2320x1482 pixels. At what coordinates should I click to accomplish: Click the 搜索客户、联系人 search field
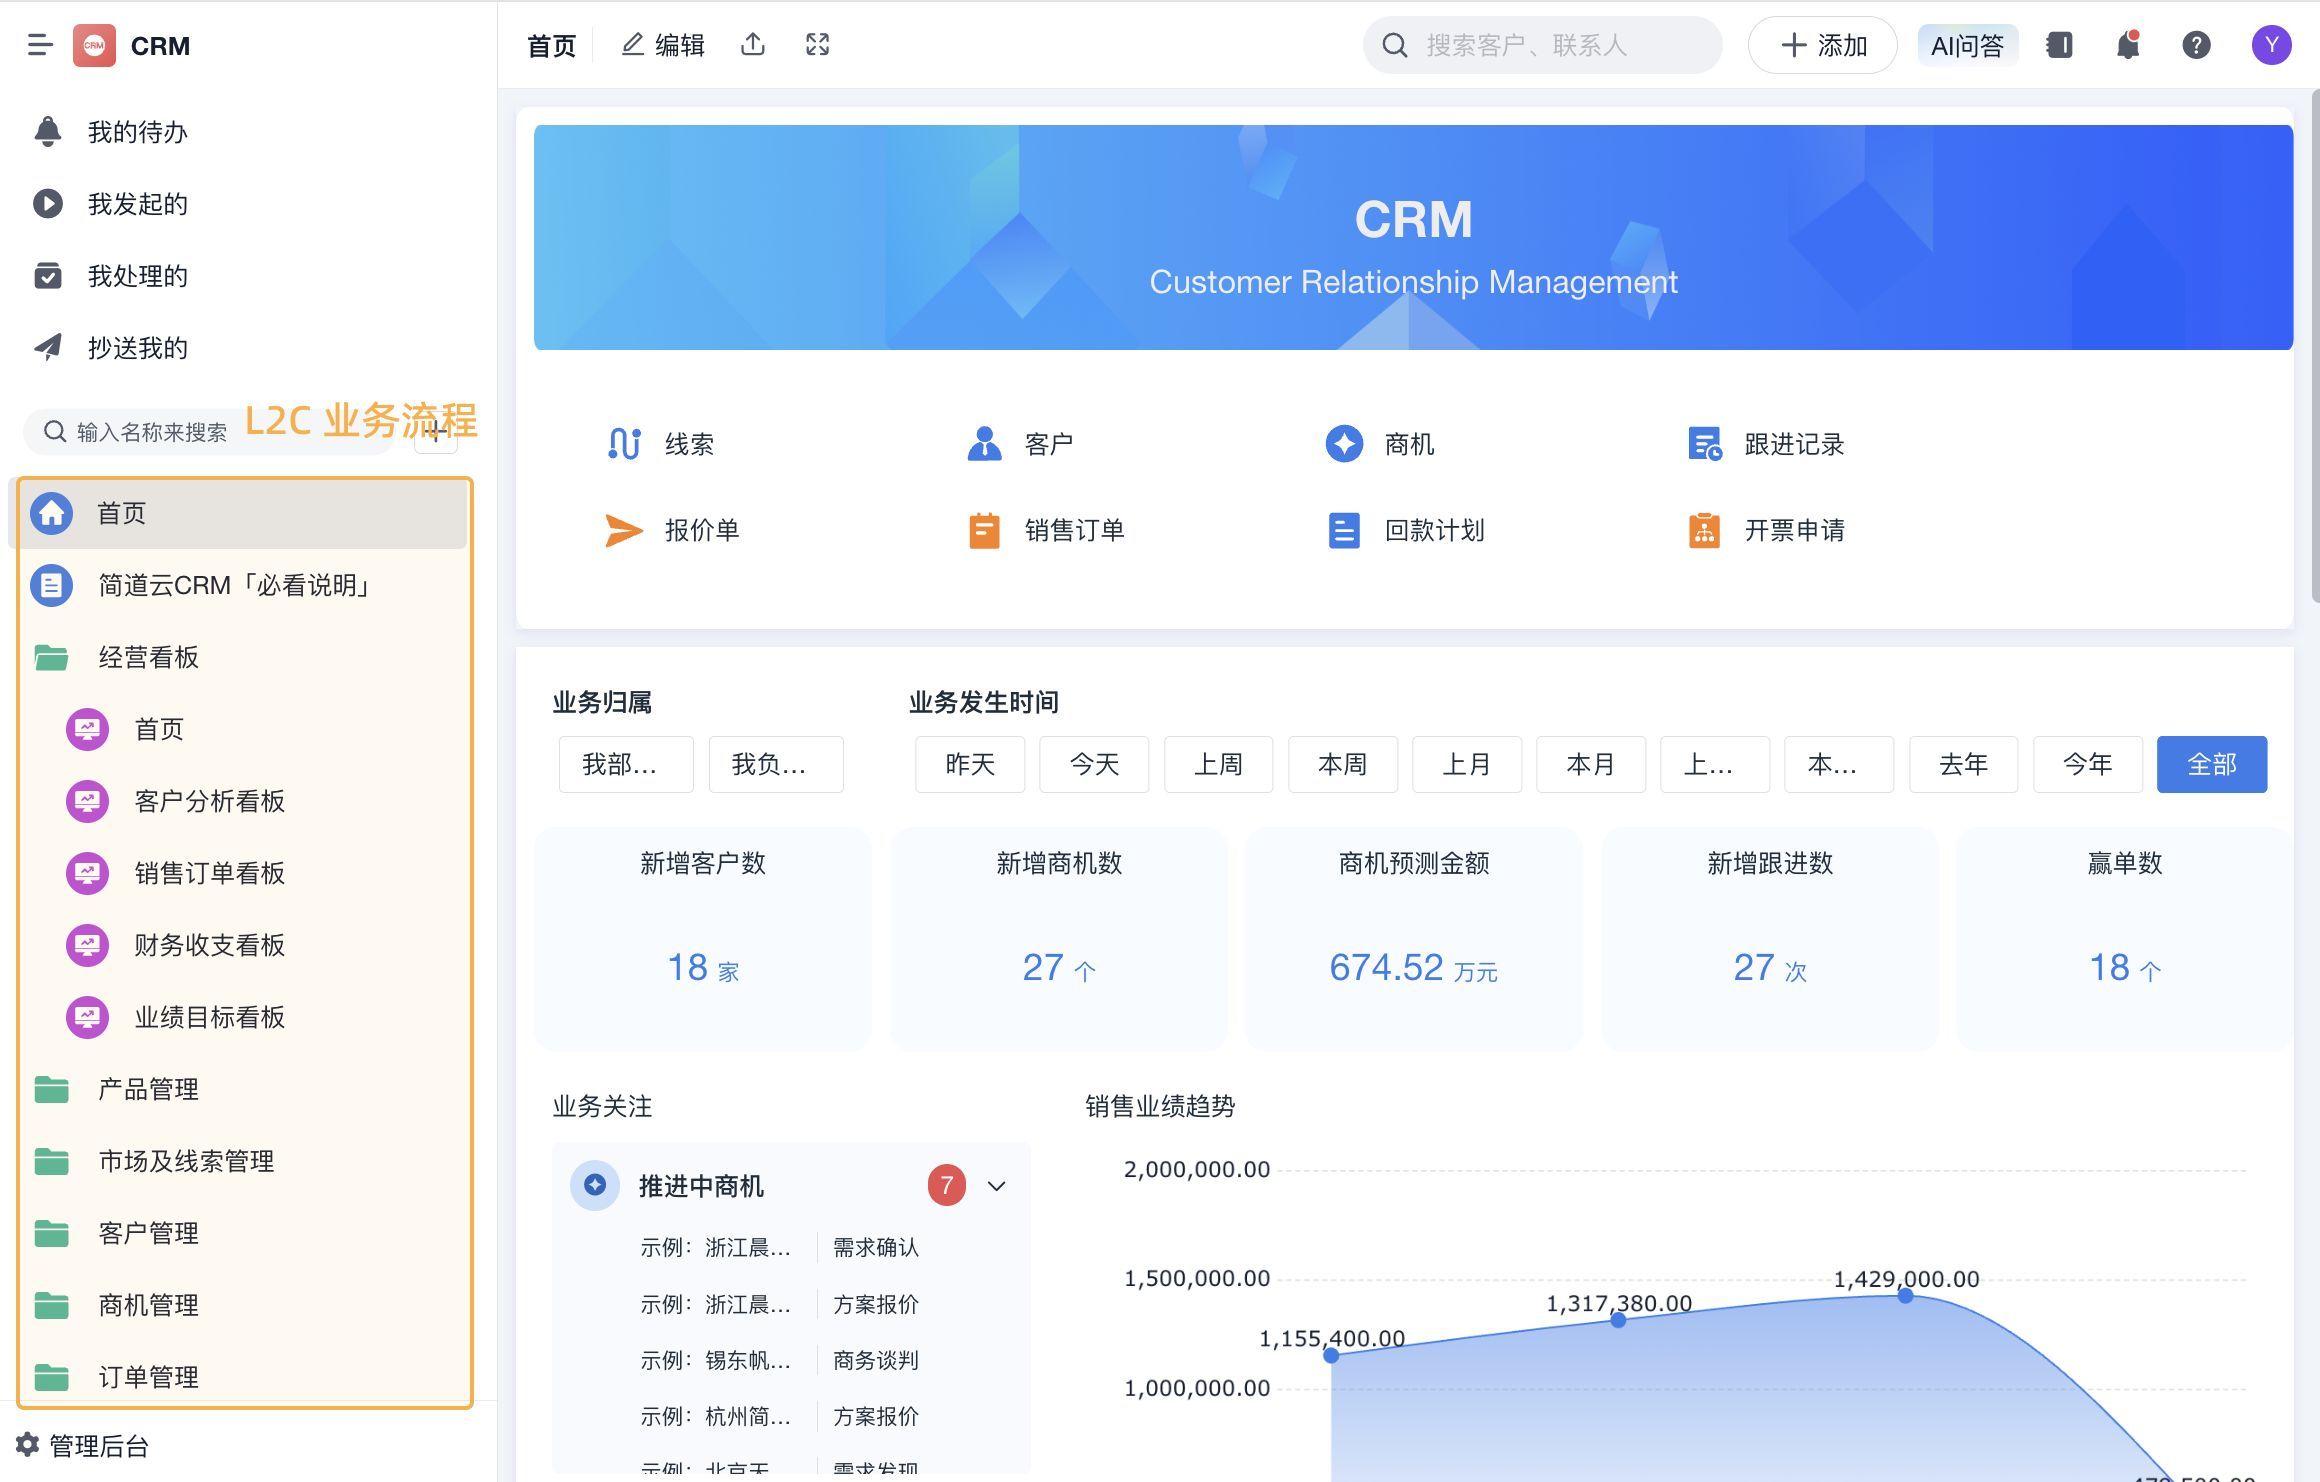pos(1545,45)
